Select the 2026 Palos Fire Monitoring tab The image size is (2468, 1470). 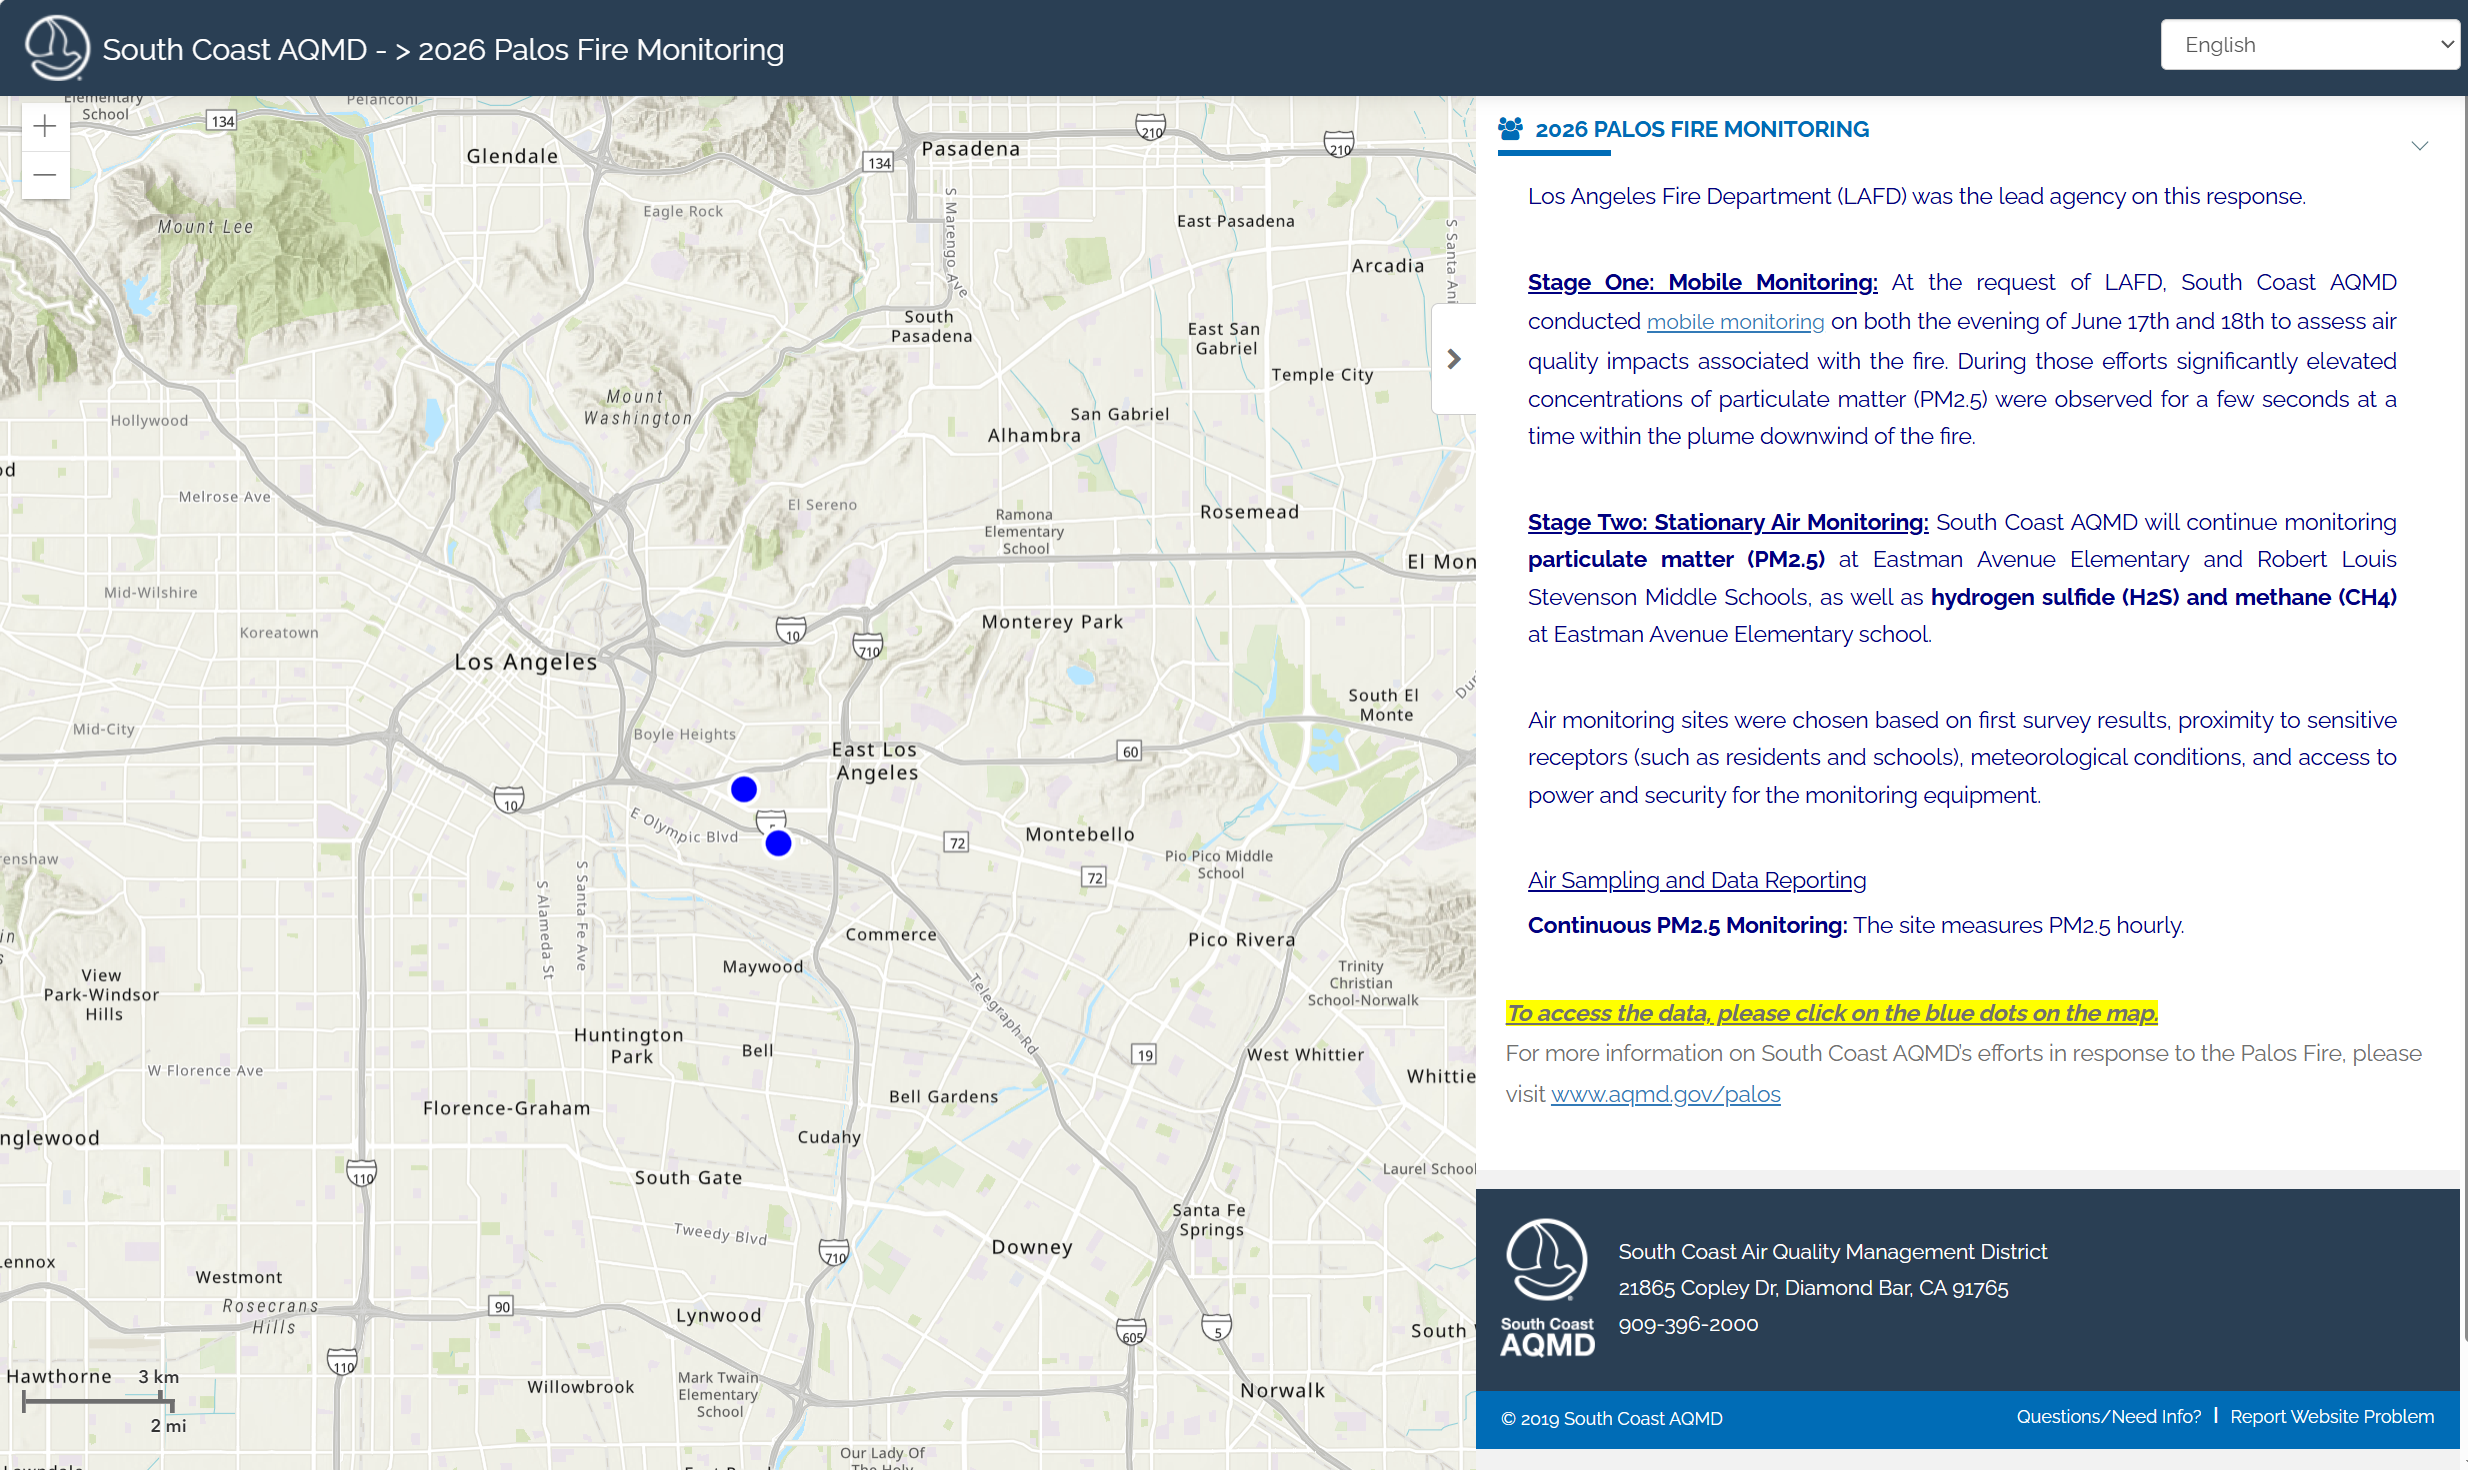point(1702,129)
